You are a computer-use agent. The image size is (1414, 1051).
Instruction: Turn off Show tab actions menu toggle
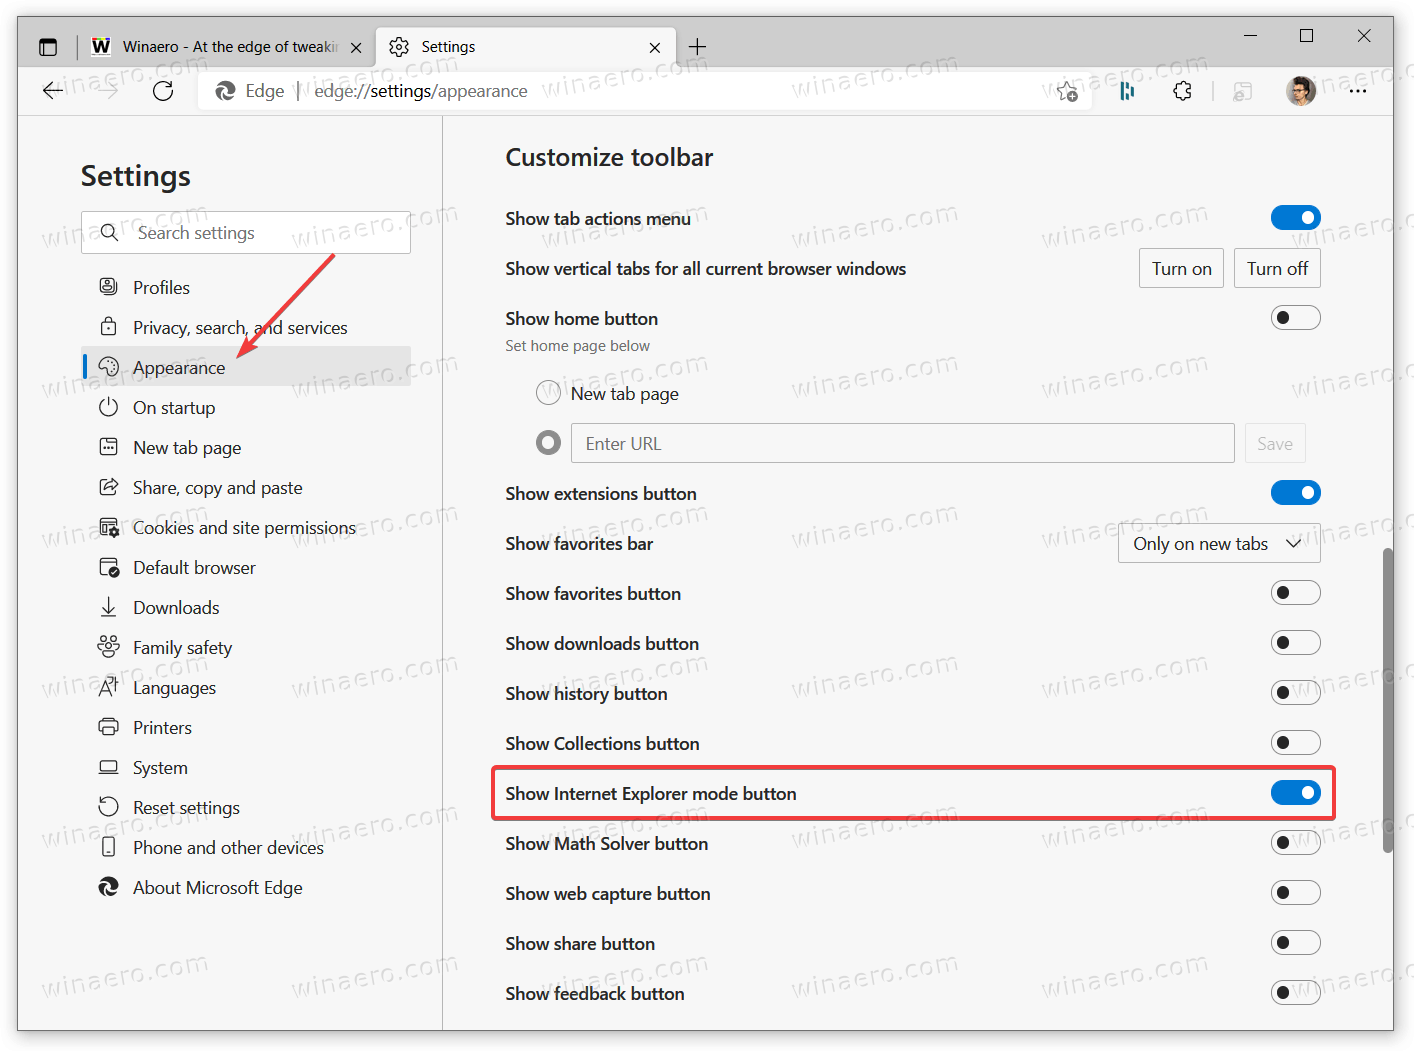pyautogui.click(x=1295, y=218)
